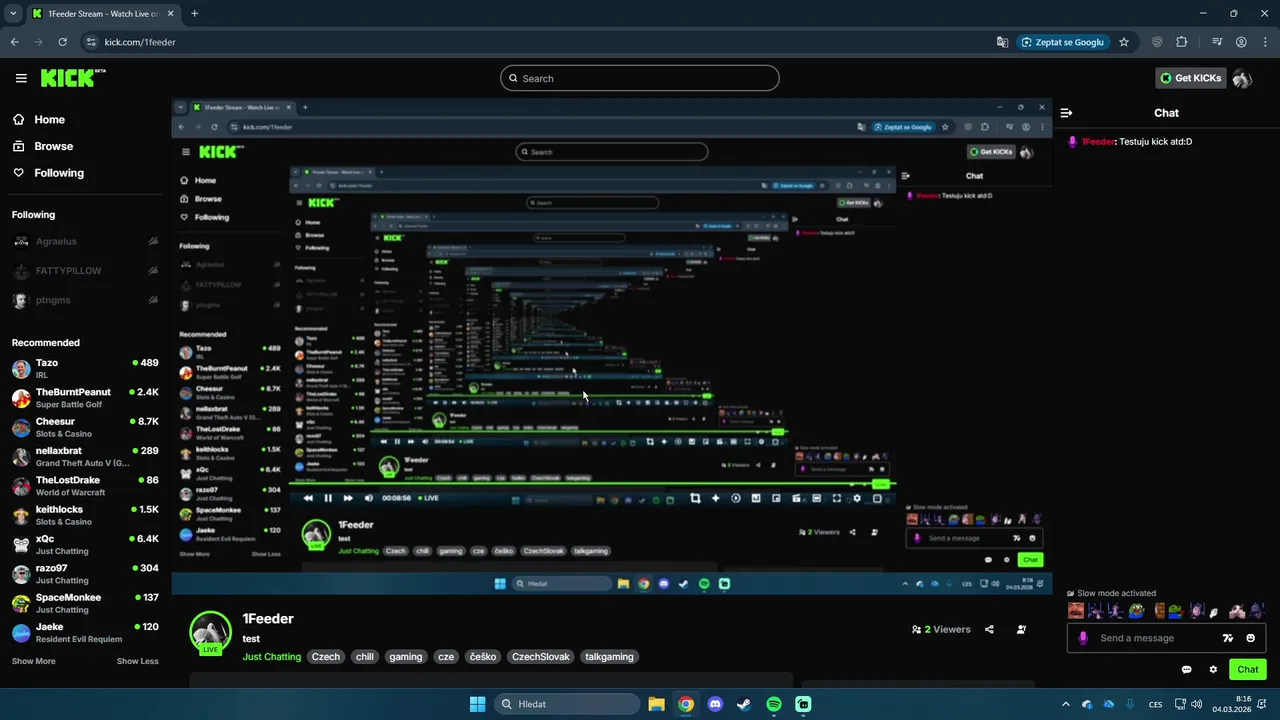Click the user icon next to share
This screenshot has width=1280, height=720.
(1021, 630)
